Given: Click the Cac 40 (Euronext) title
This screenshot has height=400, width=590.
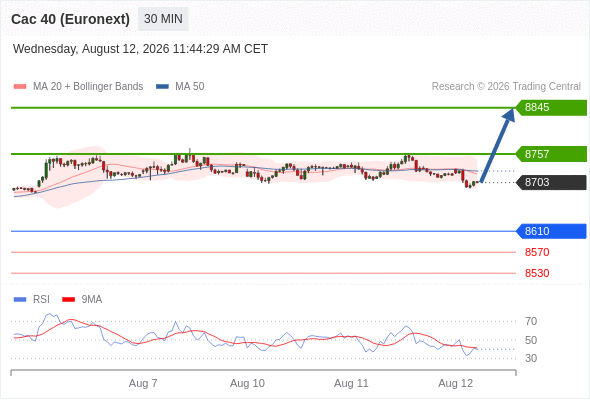Looking at the screenshot, I should click(70, 19).
